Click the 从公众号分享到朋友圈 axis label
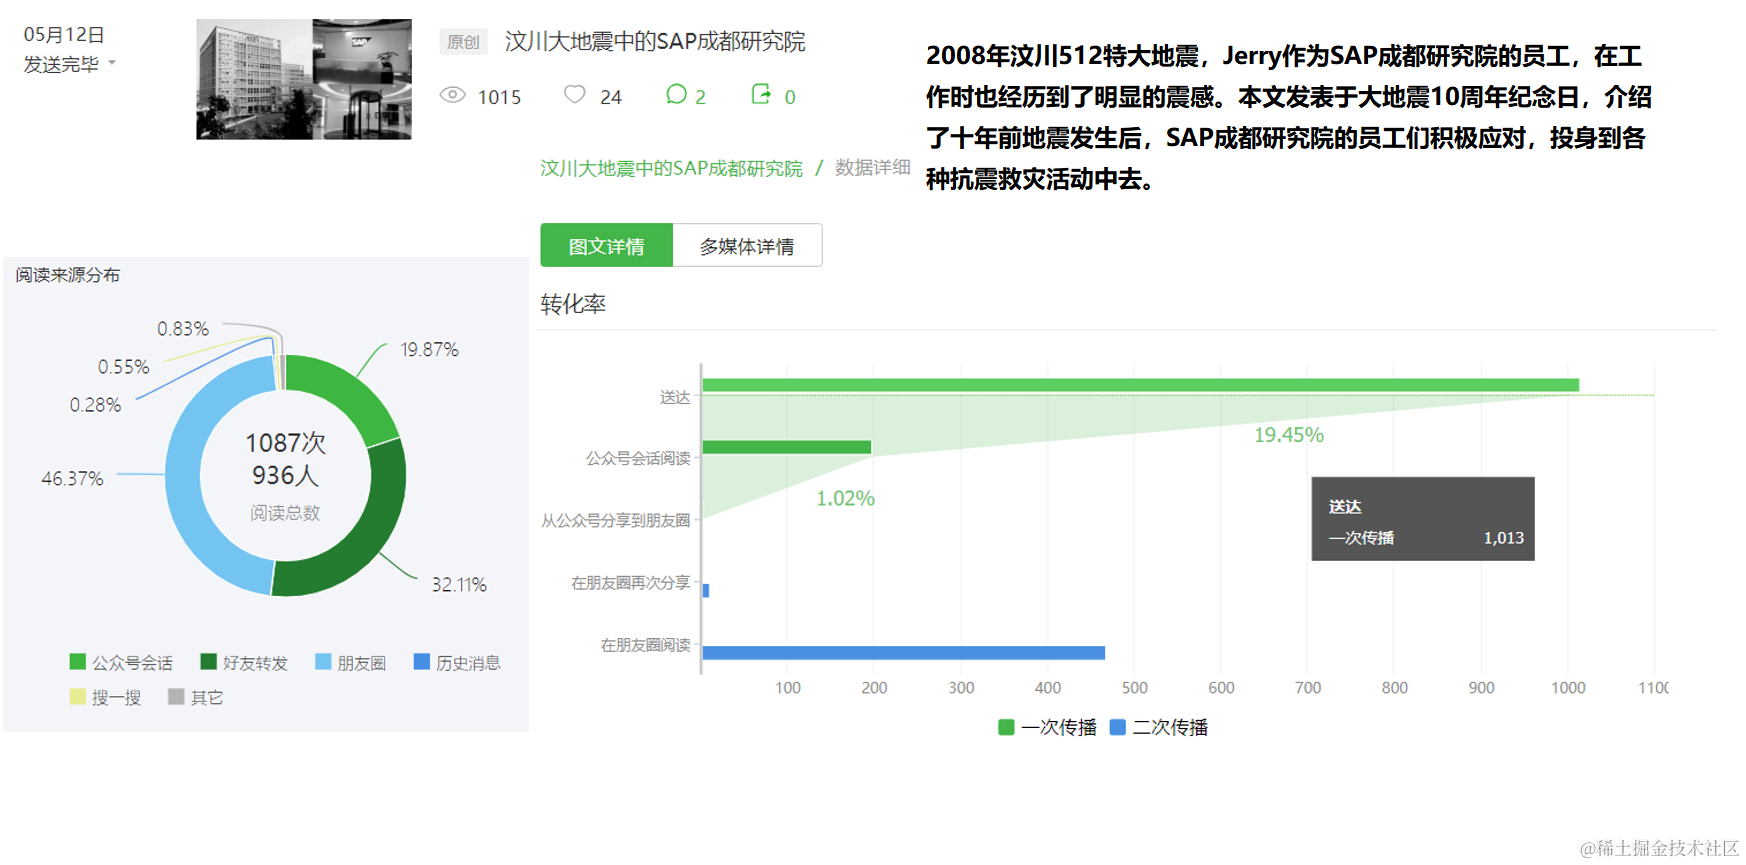Screen dimensions: 1746x865 tap(616, 521)
